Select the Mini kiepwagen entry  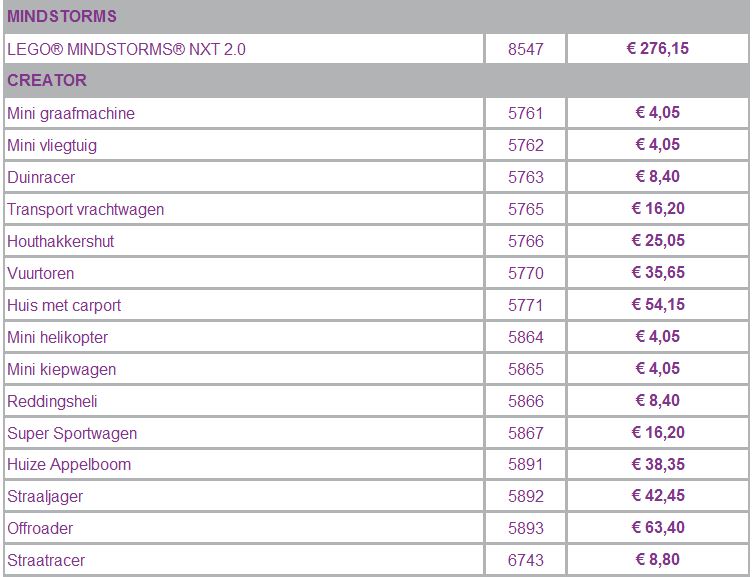click(x=61, y=369)
